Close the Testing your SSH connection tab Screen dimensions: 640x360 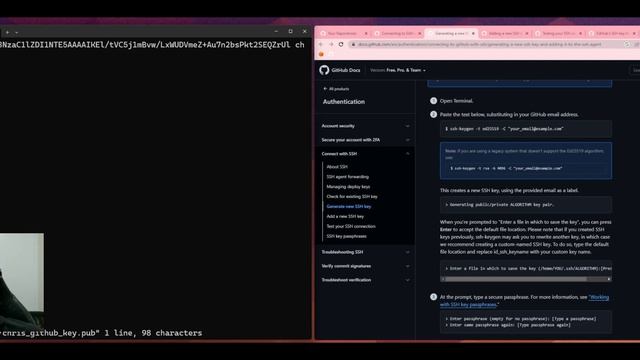coord(580,33)
